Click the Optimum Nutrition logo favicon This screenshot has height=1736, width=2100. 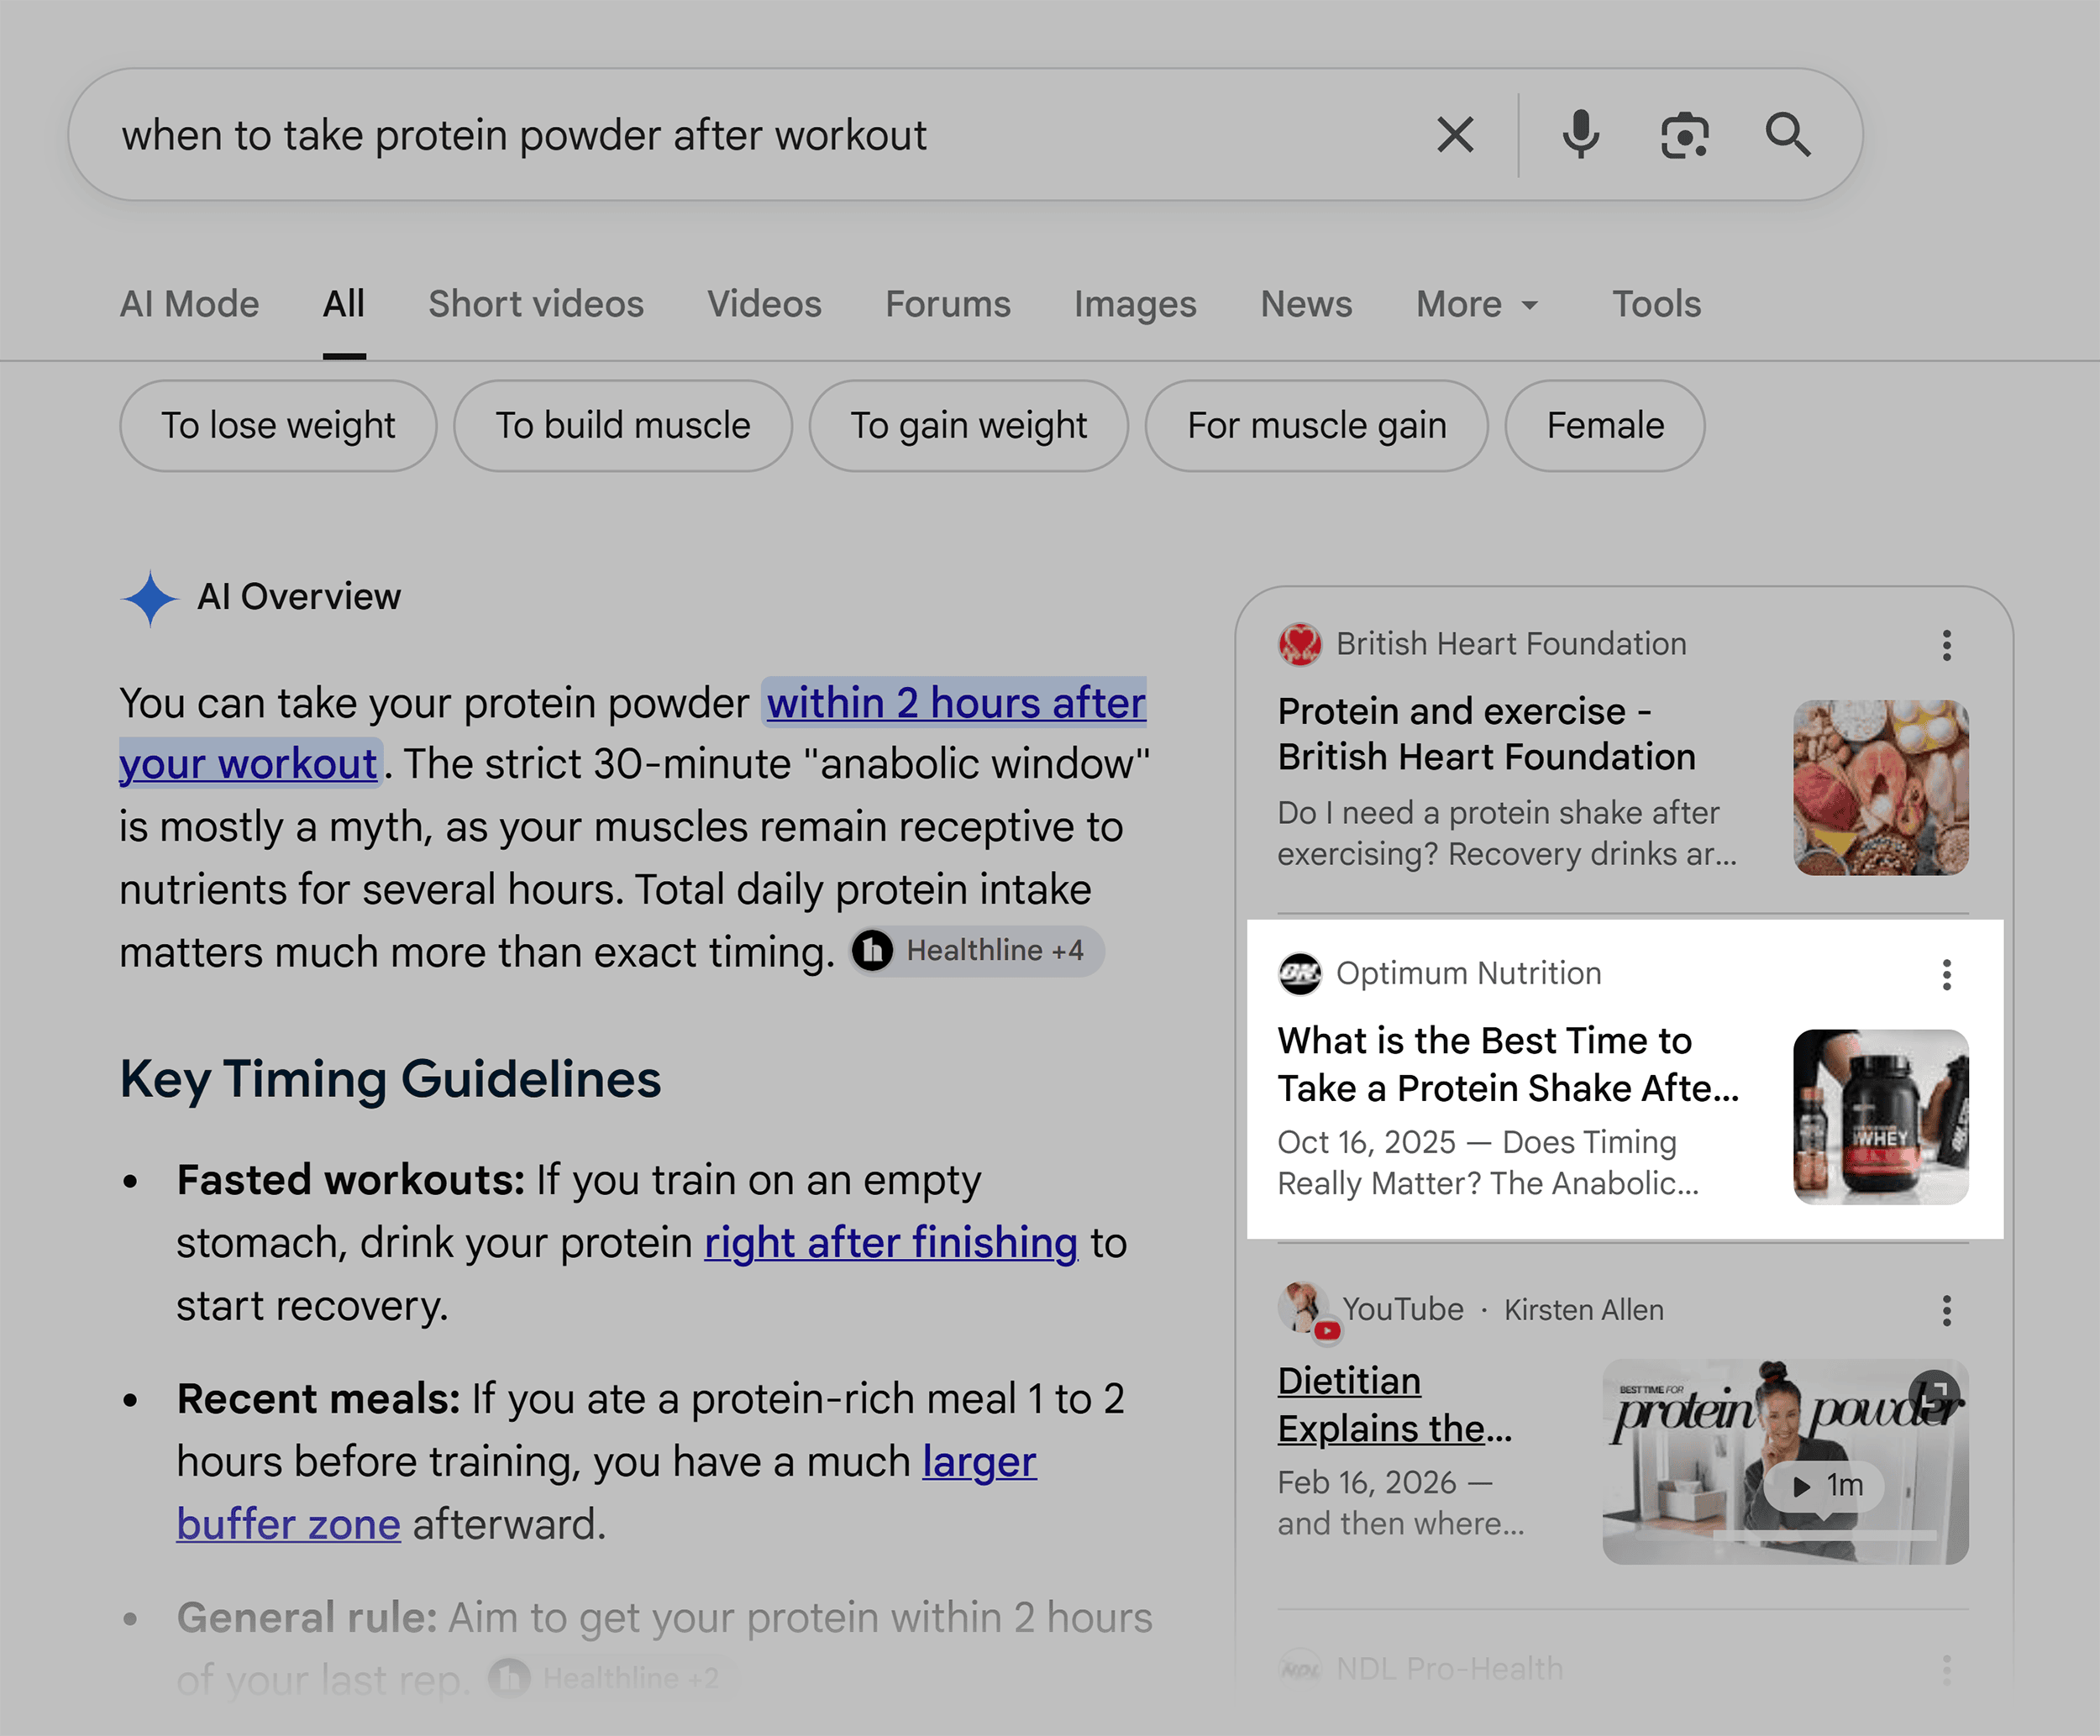point(1300,973)
